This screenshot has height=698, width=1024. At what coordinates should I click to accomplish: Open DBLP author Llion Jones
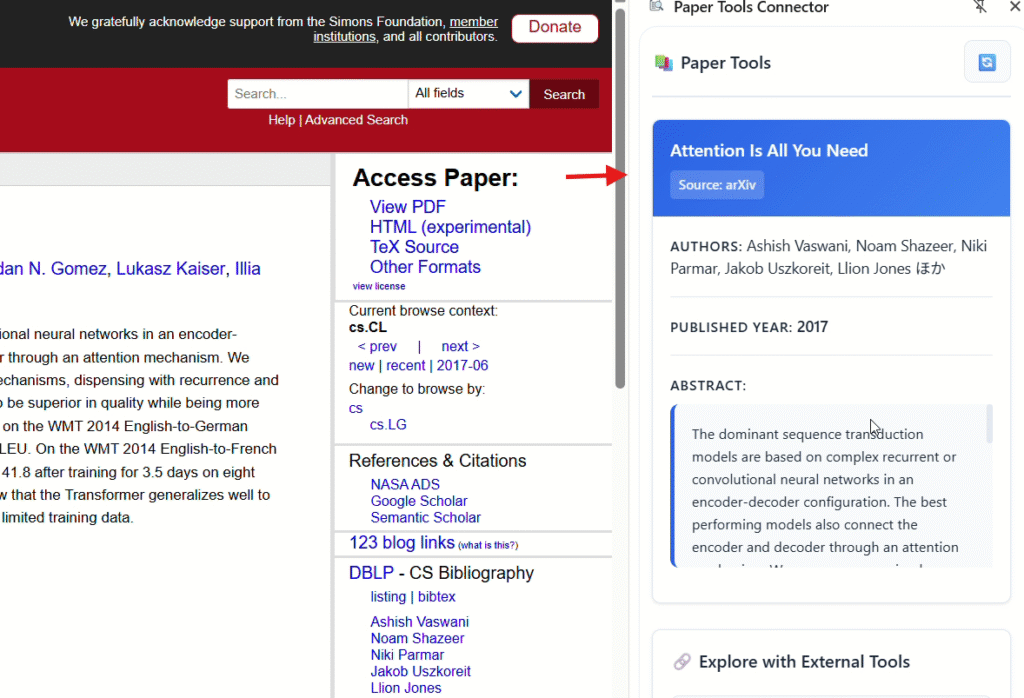point(406,688)
